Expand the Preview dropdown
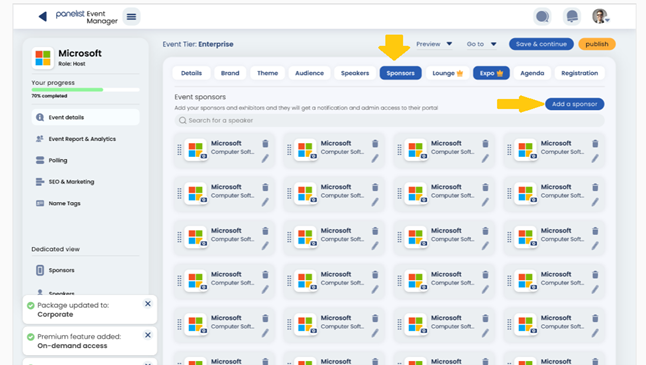 click(x=434, y=44)
